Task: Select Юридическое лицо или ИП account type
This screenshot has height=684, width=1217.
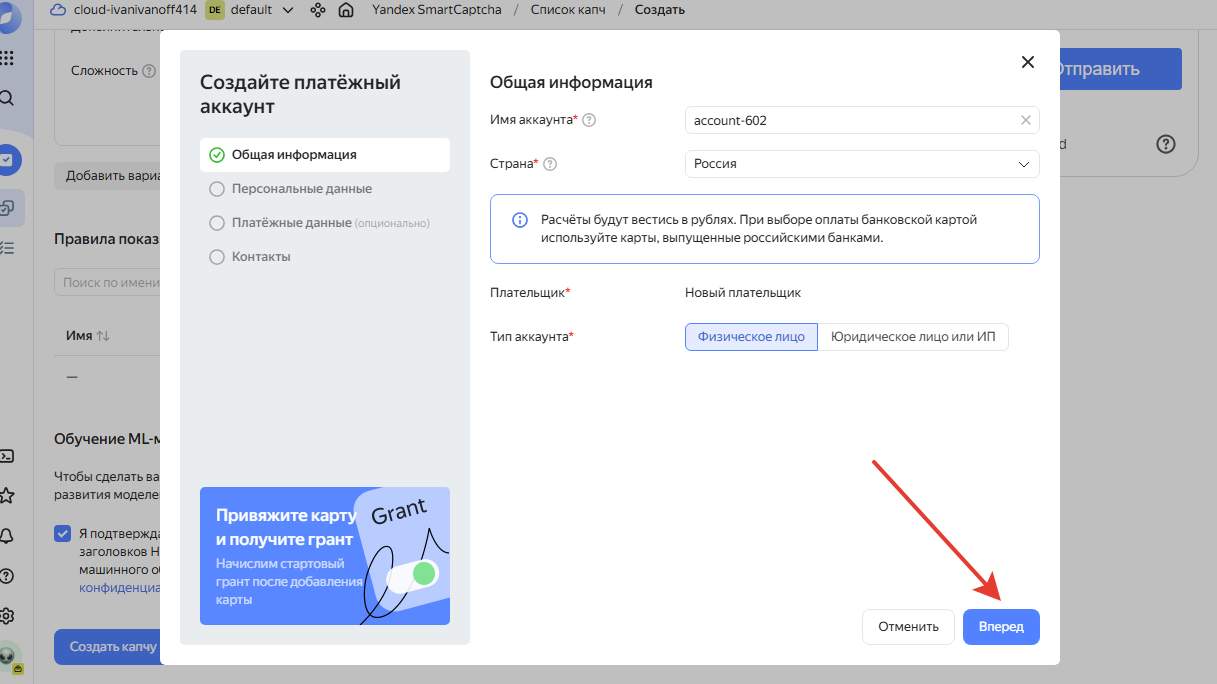Action: pos(913,337)
